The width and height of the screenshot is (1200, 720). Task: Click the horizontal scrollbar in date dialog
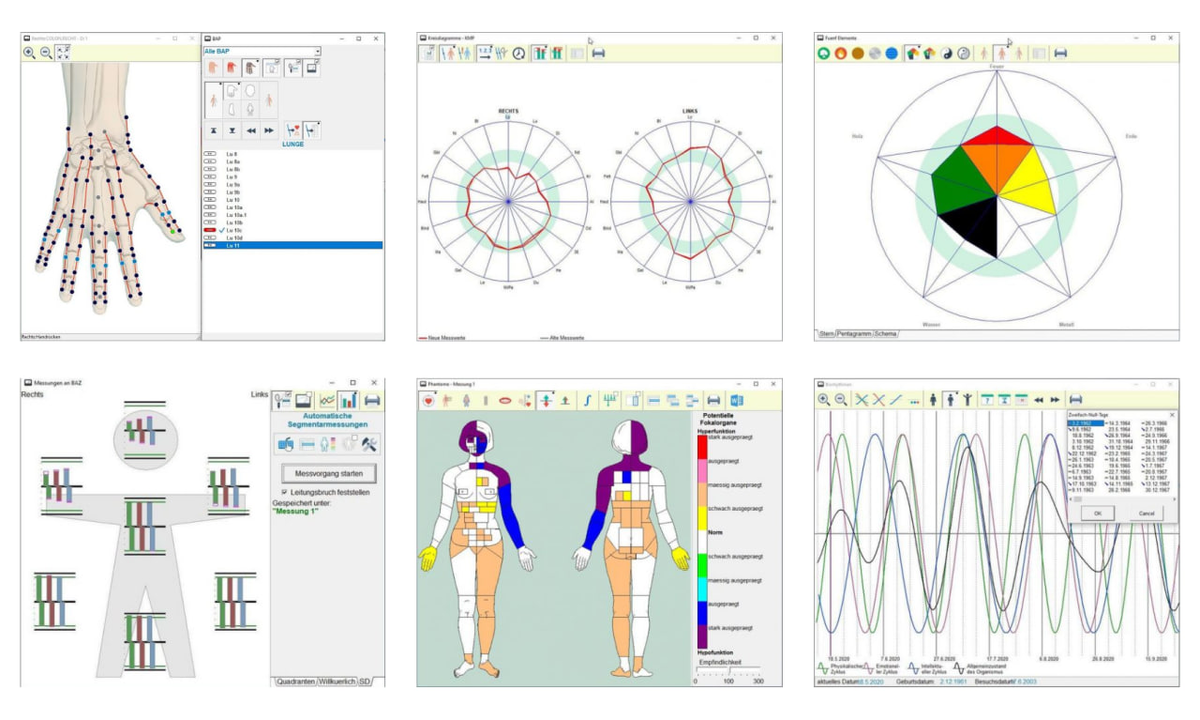tap(1123, 499)
